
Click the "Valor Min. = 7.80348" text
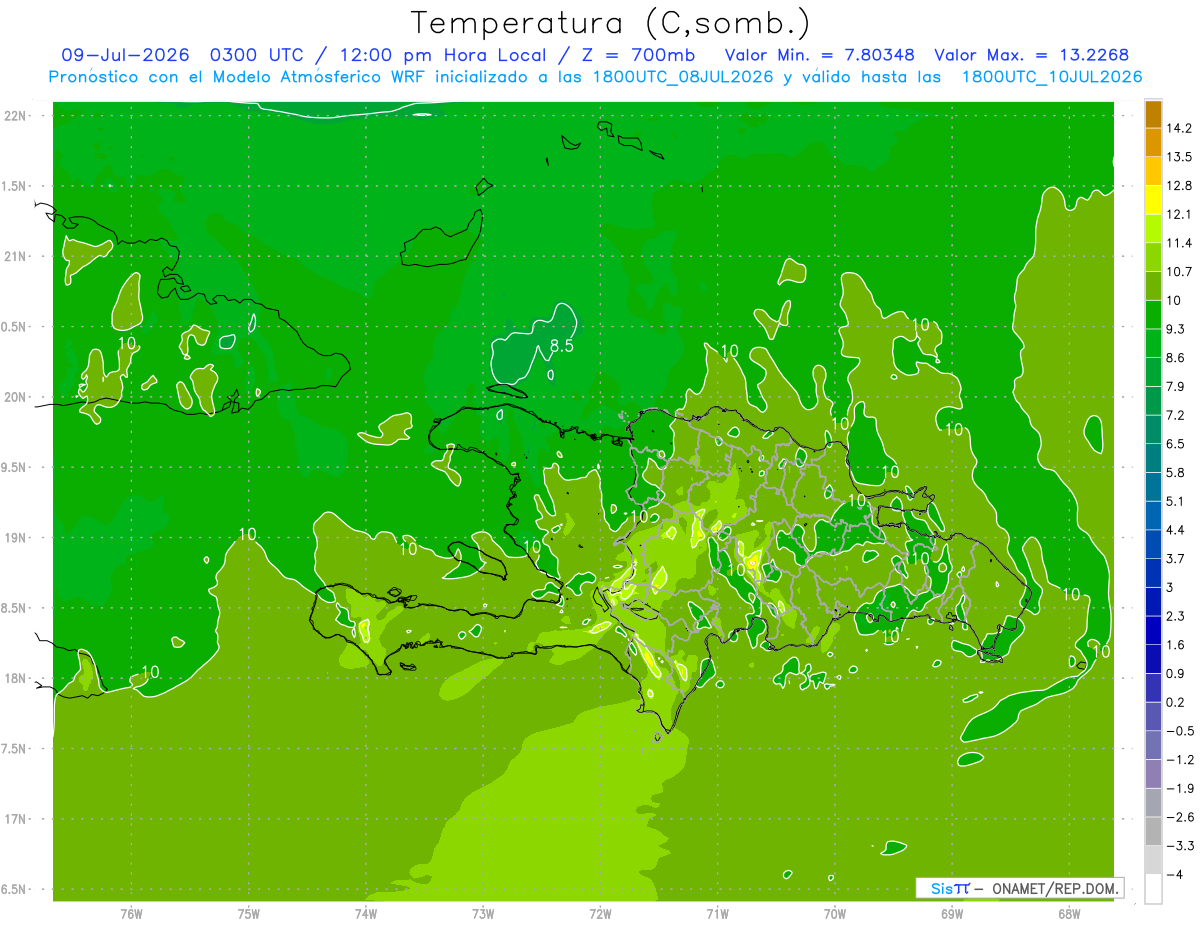click(x=819, y=55)
